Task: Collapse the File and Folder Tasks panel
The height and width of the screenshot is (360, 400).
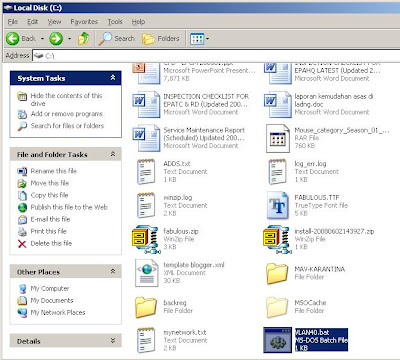Action: (x=113, y=154)
